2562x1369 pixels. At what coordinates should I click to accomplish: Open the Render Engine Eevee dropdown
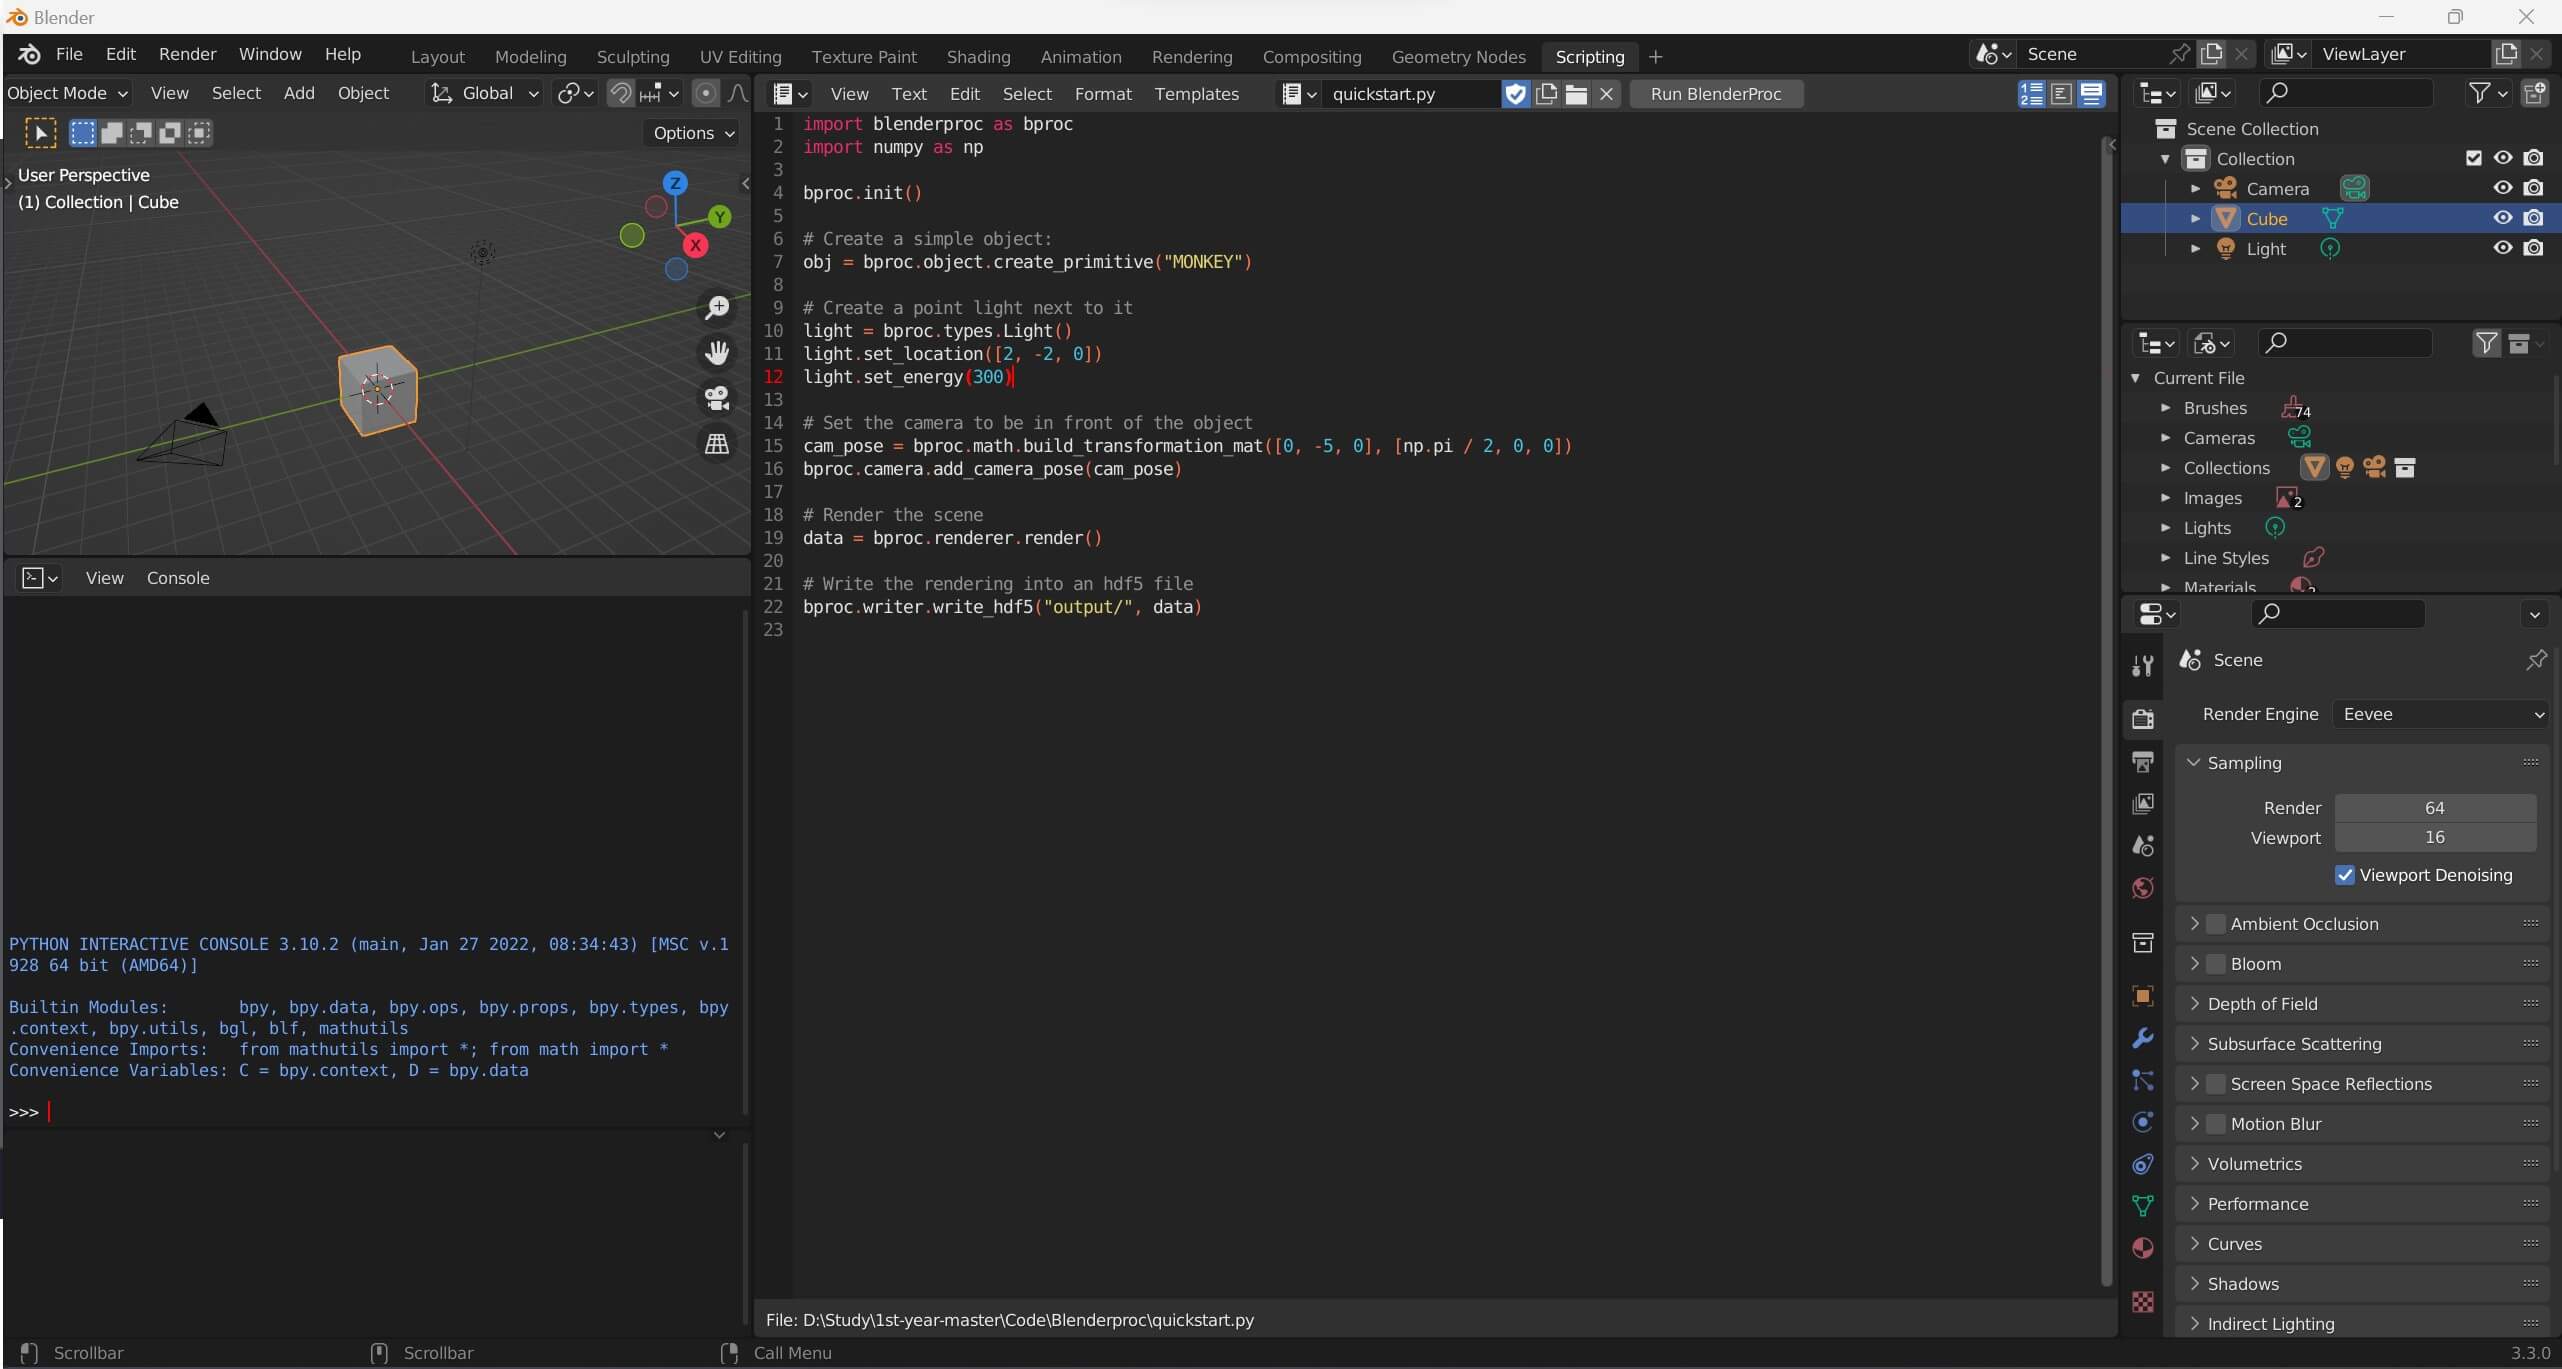coord(2441,714)
